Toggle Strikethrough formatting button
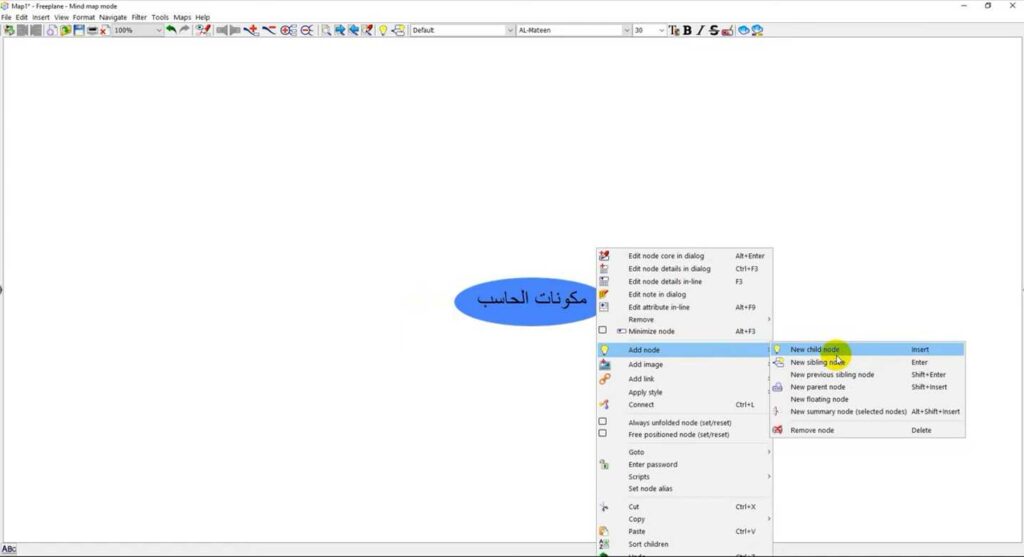 click(x=714, y=30)
